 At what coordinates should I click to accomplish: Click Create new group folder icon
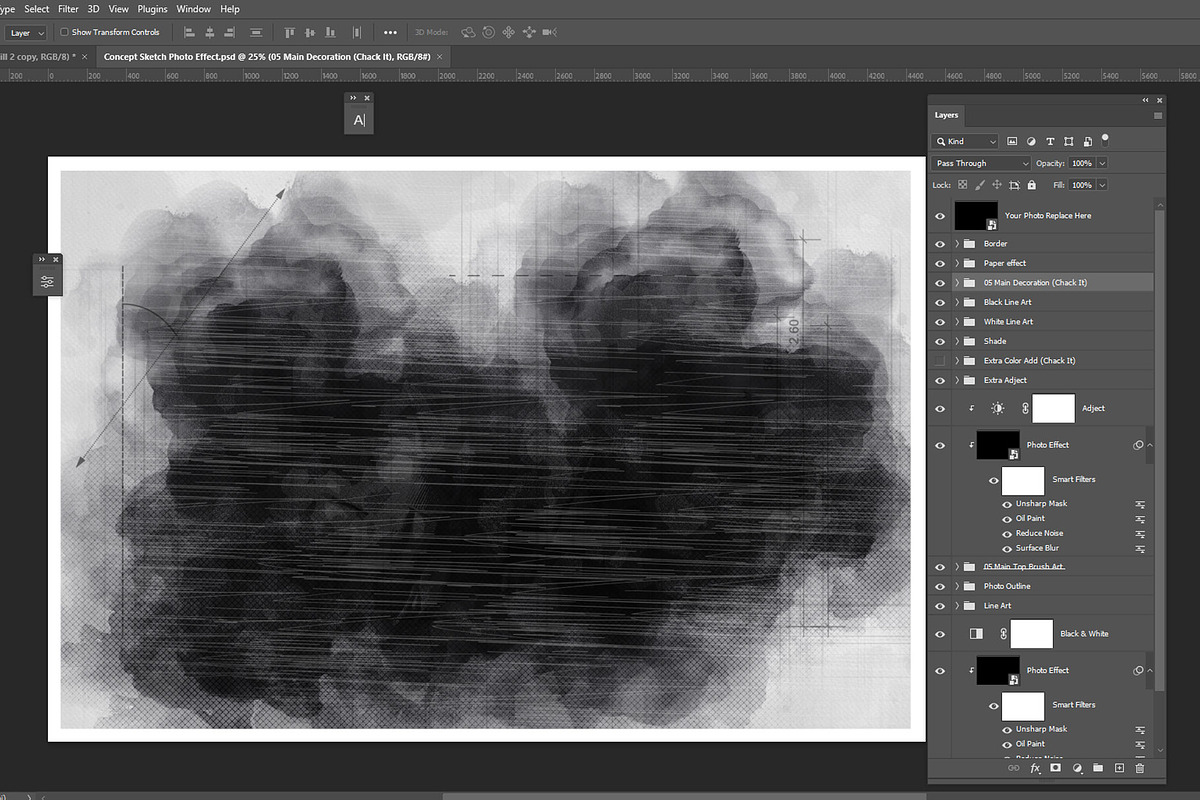click(1098, 768)
